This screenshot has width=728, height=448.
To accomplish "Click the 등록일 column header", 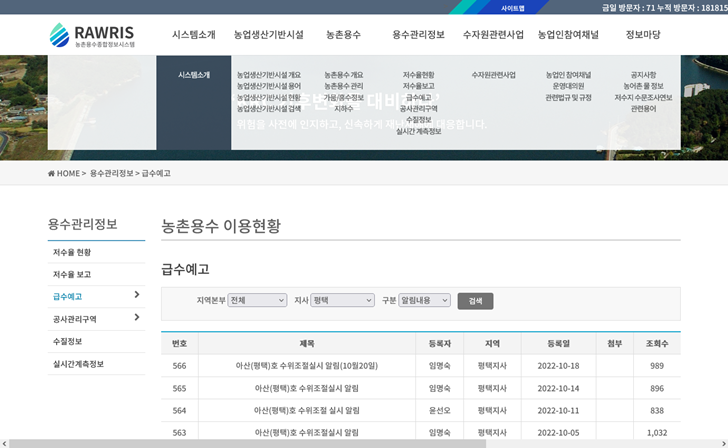I will click(559, 344).
